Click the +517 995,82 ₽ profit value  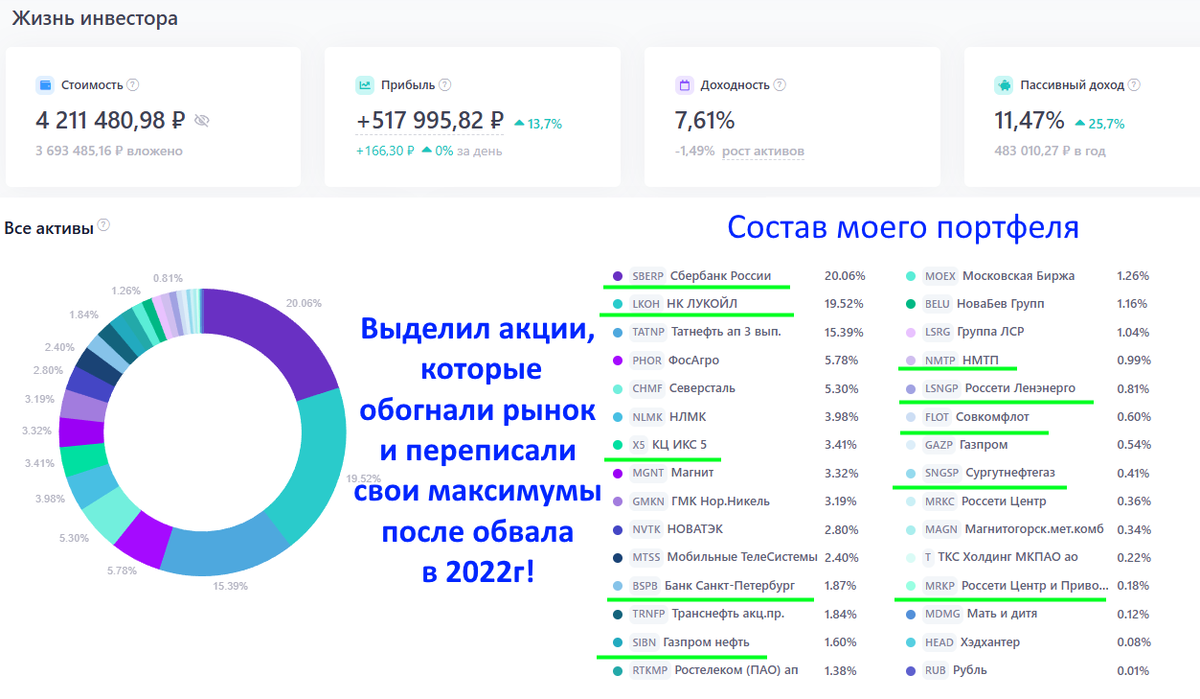click(x=430, y=121)
